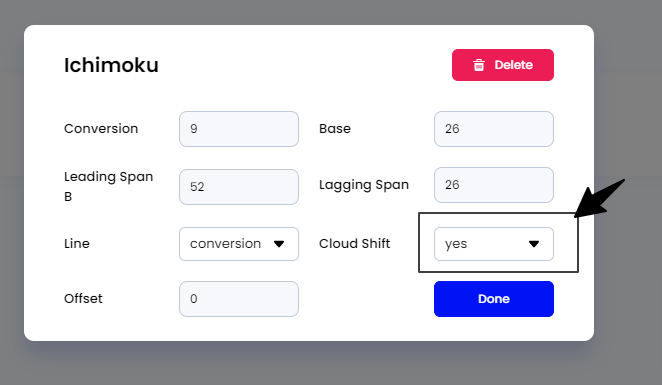The image size is (662, 385).
Task: Select the Base input field
Action: [494, 129]
